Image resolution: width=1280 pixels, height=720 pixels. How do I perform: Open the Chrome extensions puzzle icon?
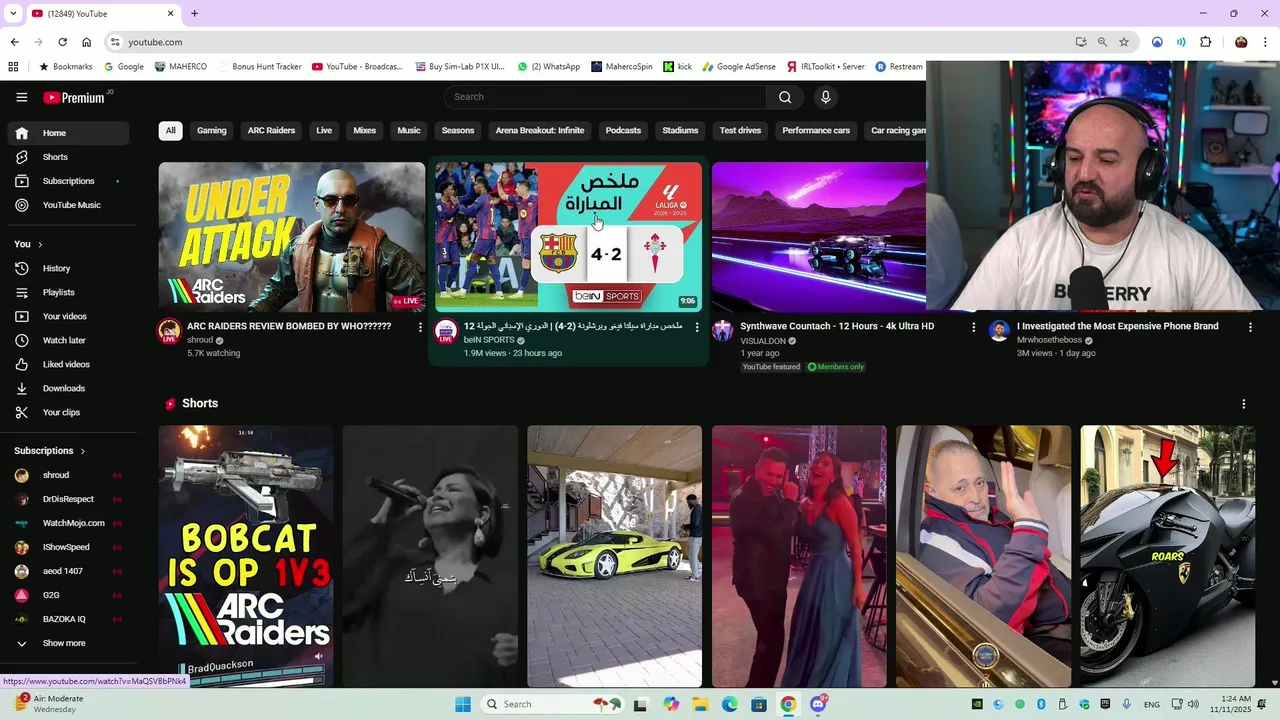(1205, 42)
